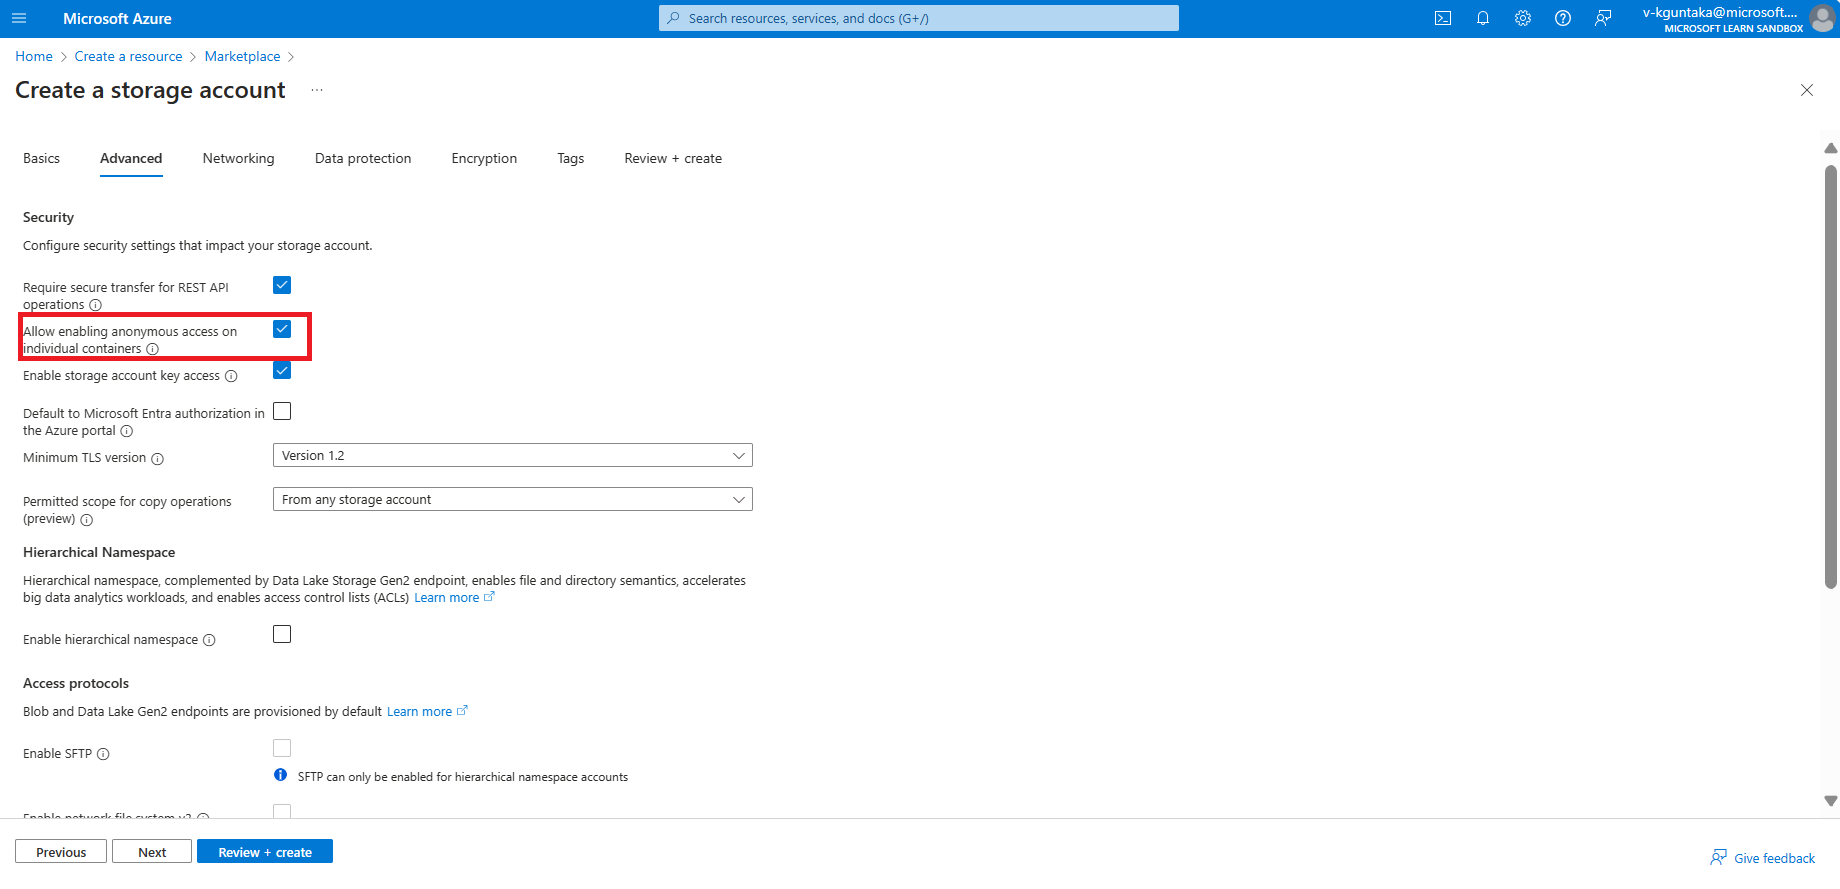Open Learn more link for hierarchical namespace
Image resolution: width=1840 pixels, height=889 pixels.
(454, 598)
